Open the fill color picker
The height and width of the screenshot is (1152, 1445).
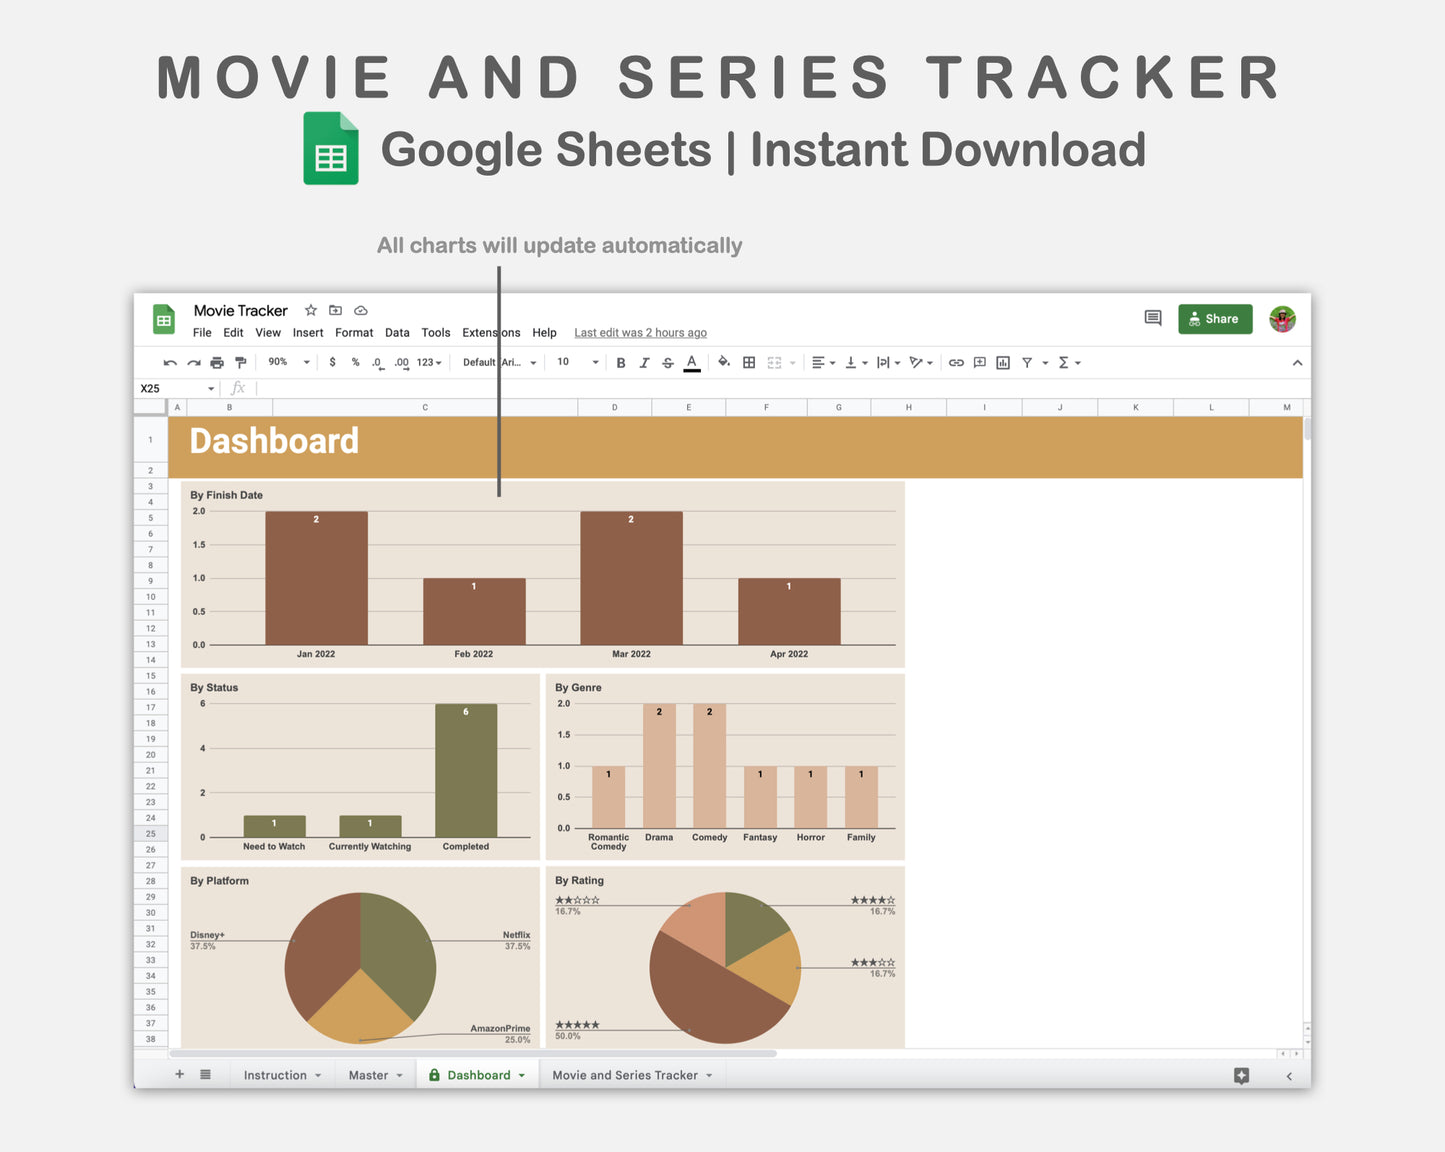[x=724, y=363]
